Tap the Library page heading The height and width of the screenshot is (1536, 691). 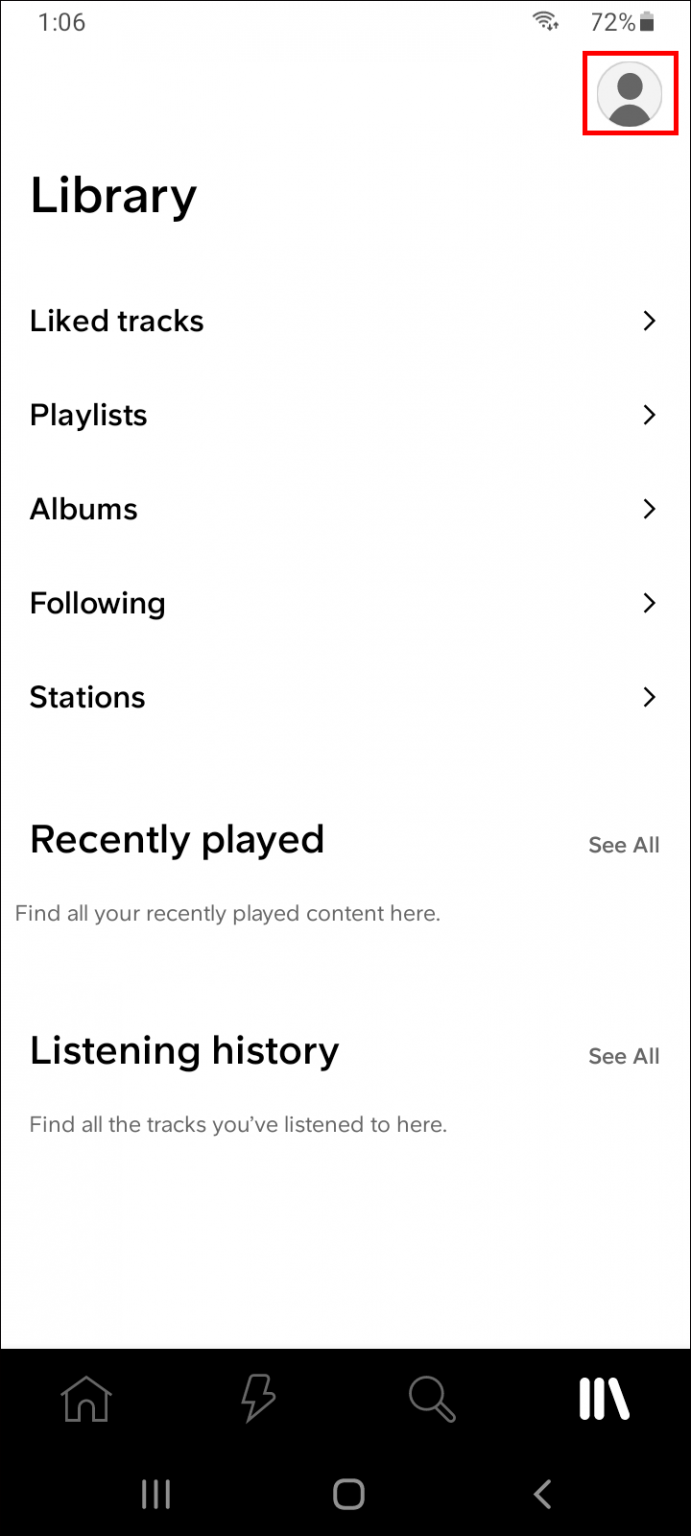pyautogui.click(x=113, y=195)
